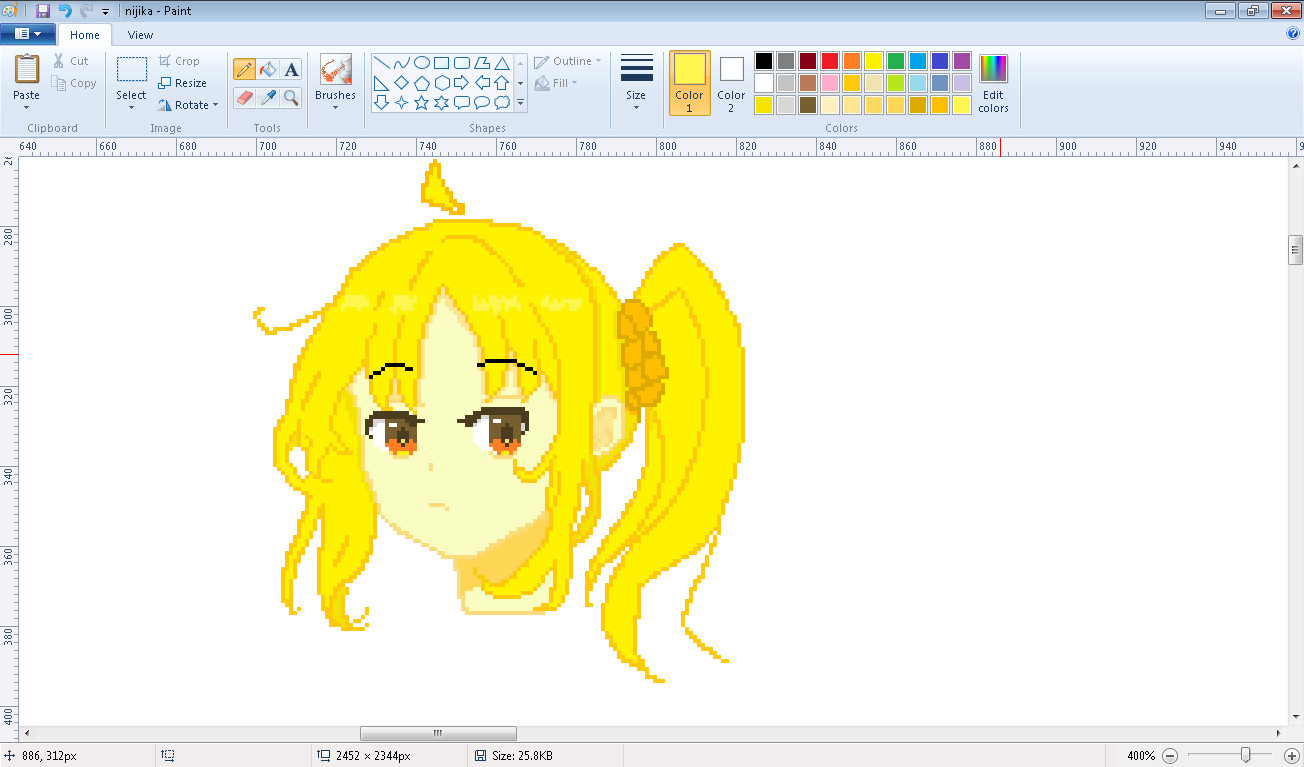1304x767 pixels.
Task: Choose the Cloud callout shape
Action: (x=501, y=102)
